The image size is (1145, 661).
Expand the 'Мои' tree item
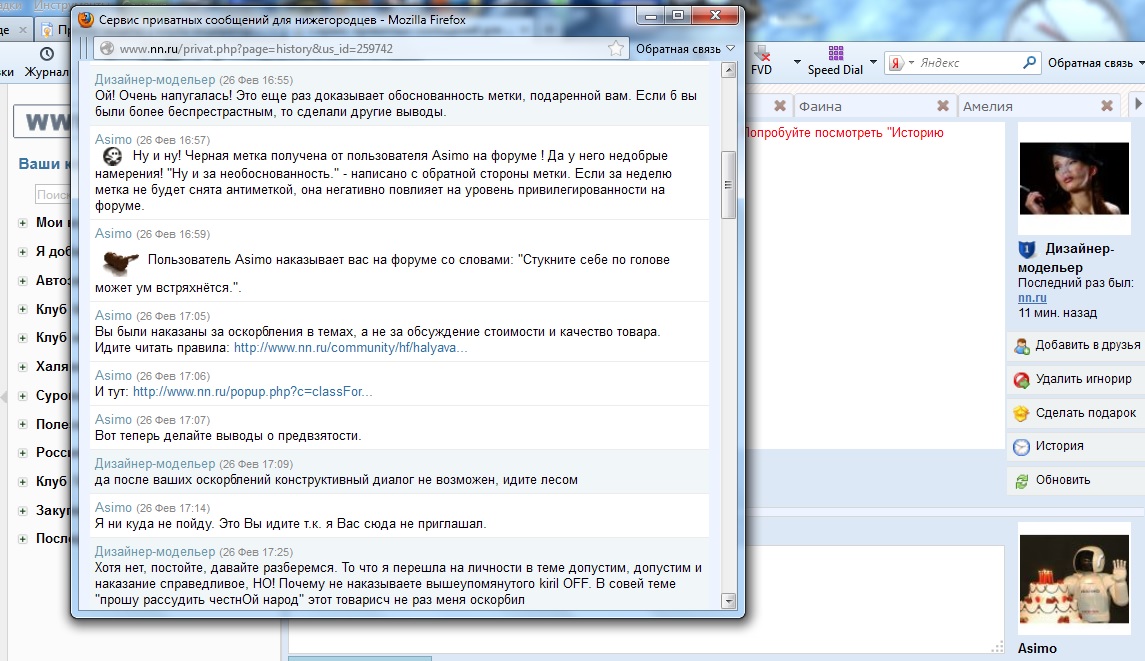point(23,223)
